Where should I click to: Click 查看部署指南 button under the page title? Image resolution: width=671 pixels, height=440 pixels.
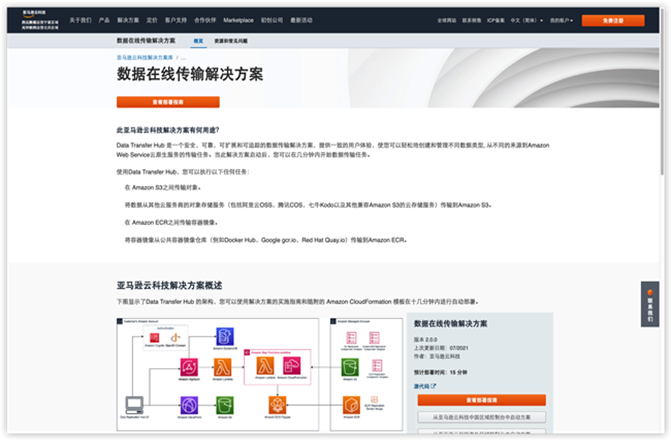click(168, 102)
